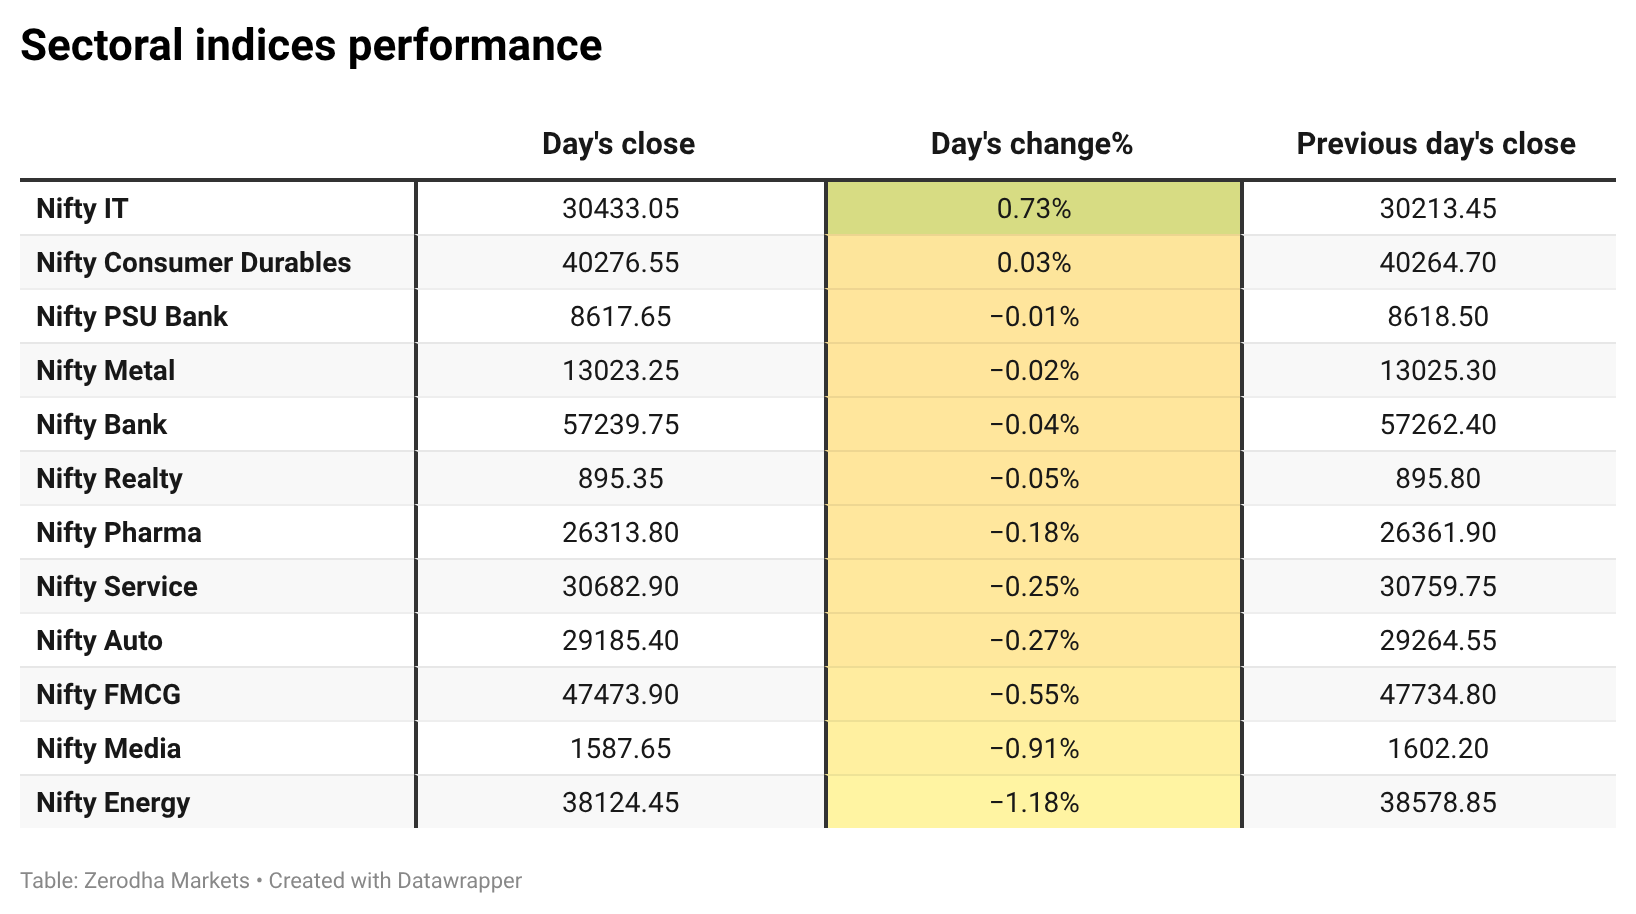Click the Day's close column header
1636x914 pixels.
point(618,144)
